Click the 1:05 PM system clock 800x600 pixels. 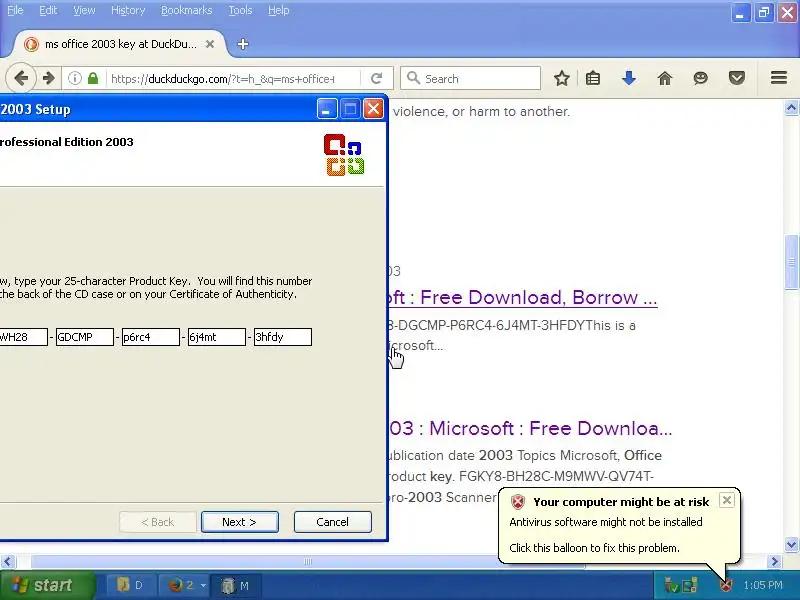(x=763, y=585)
